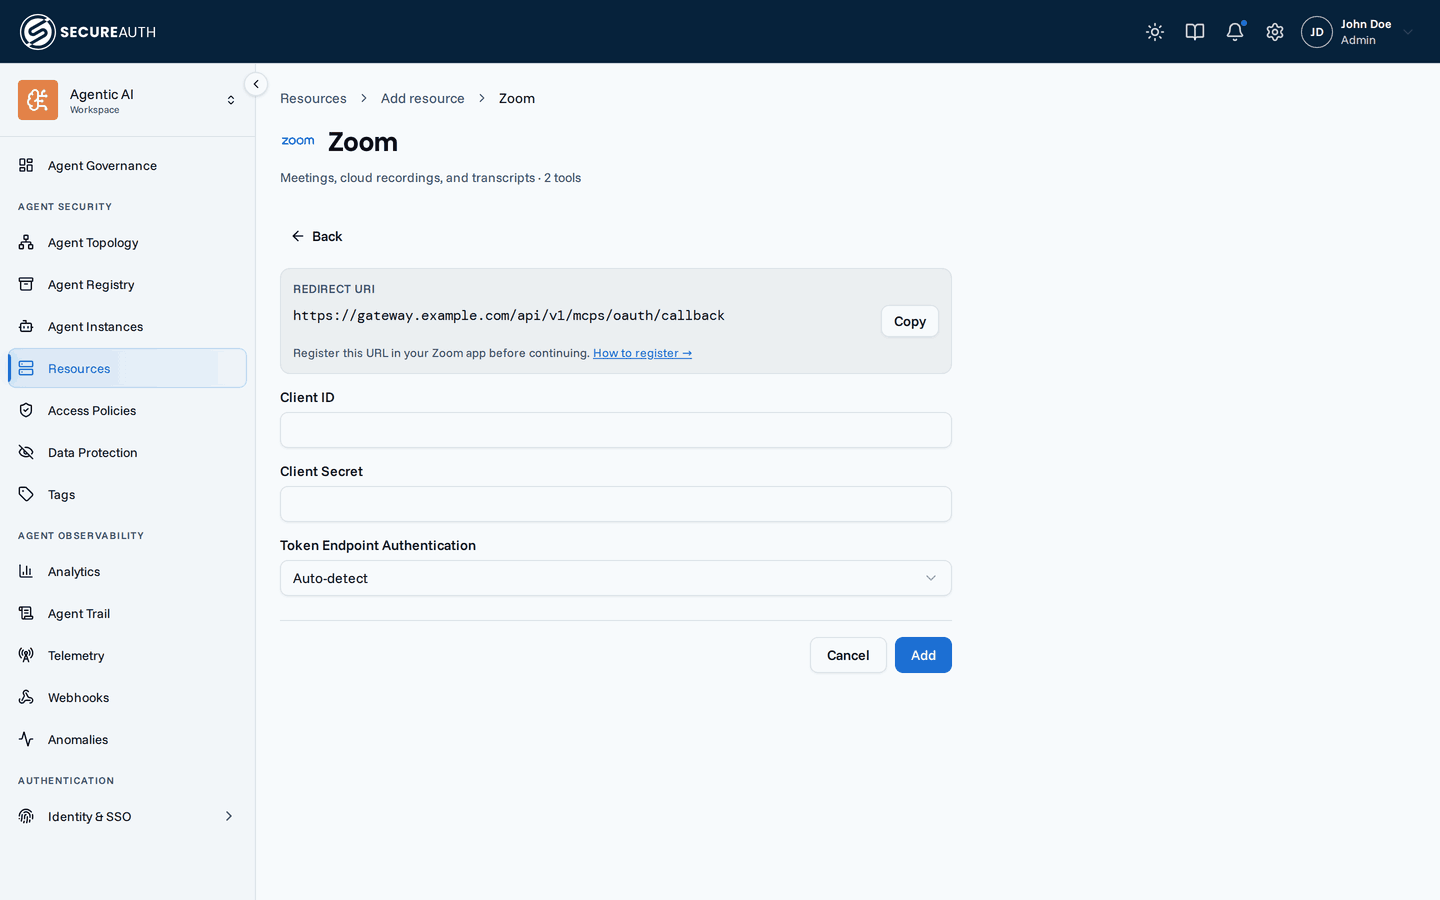Click the JD user avatar
Viewport: 1440px width, 900px height.
[1317, 32]
